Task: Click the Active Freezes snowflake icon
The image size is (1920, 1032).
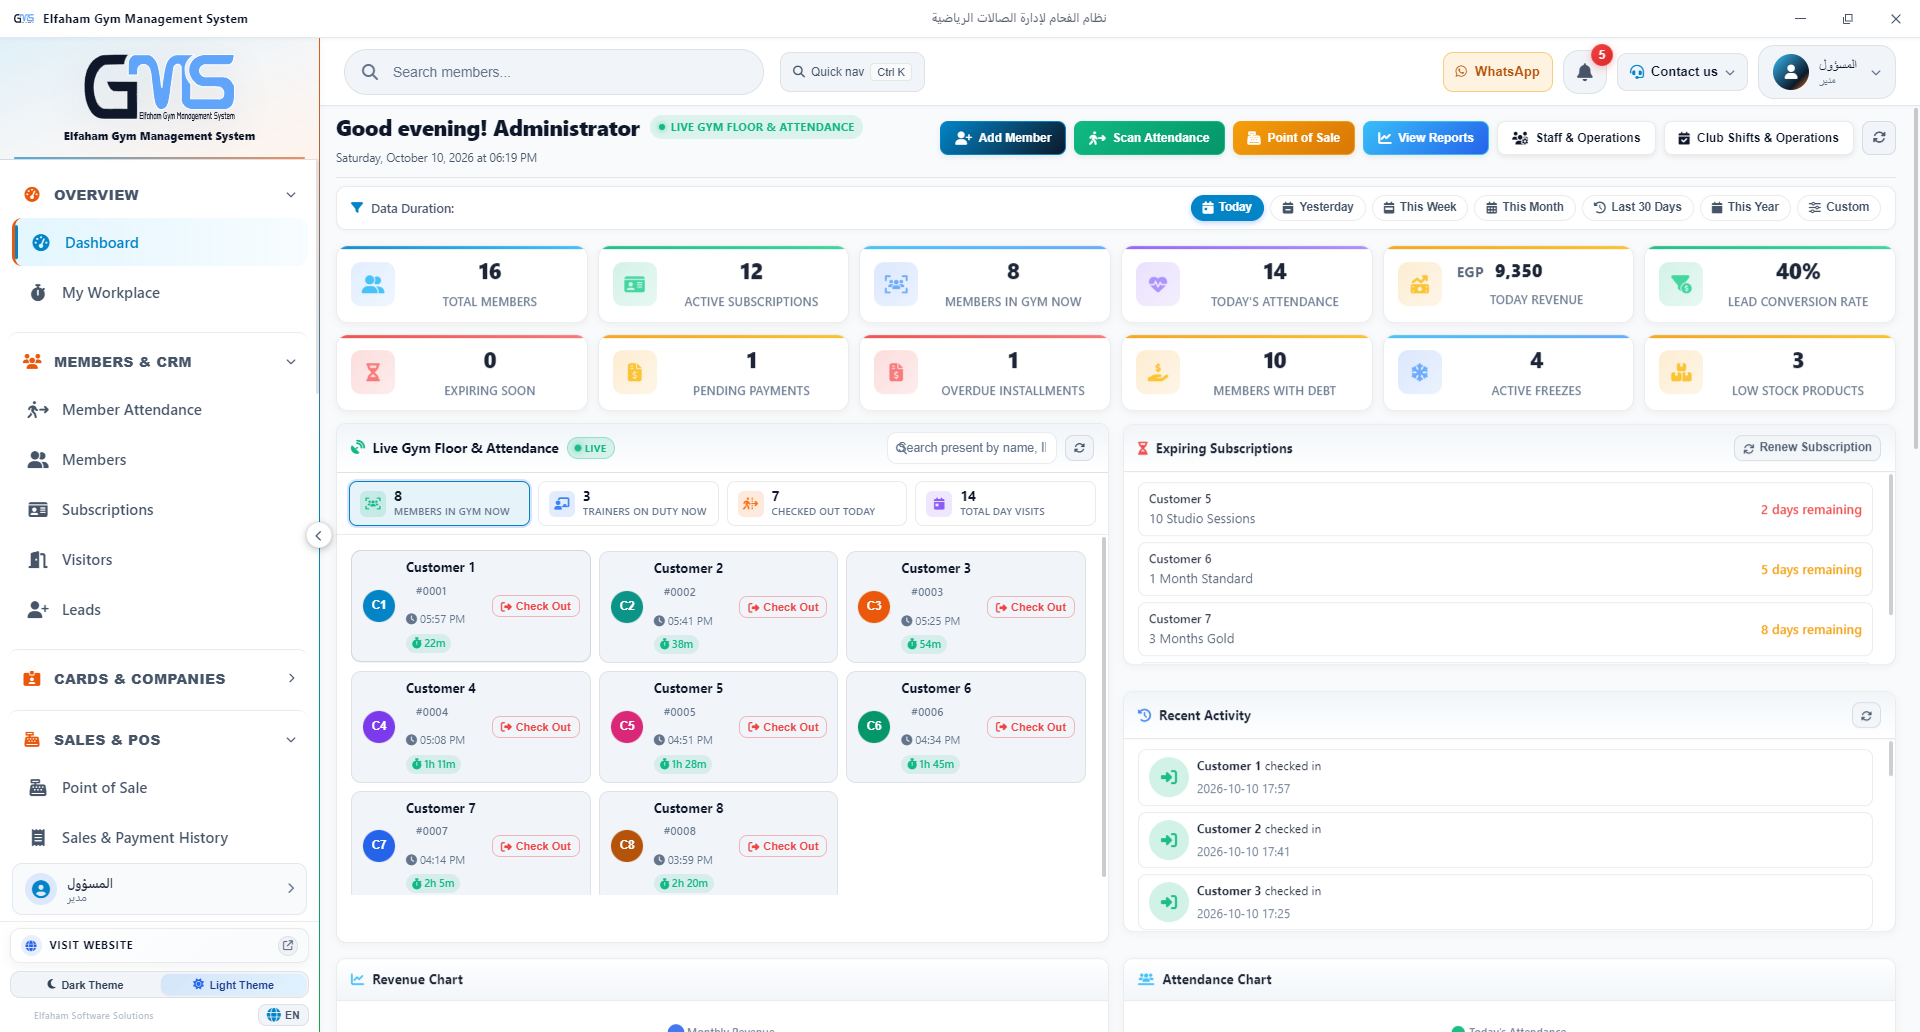Action: click(1420, 373)
